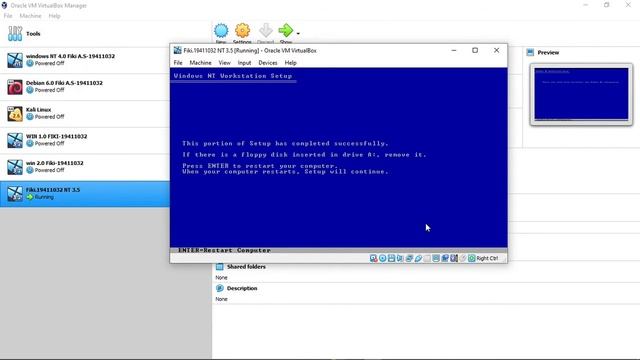Click the Right Ctrl host key label
The image size is (640, 360).
[x=487, y=258]
